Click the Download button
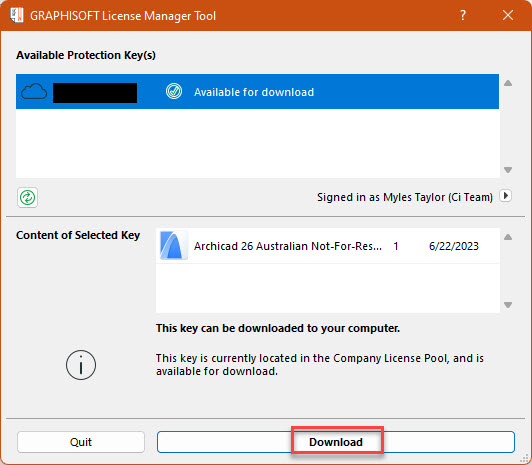Viewport: 532px width, 465px height. click(x=336, y=442)
